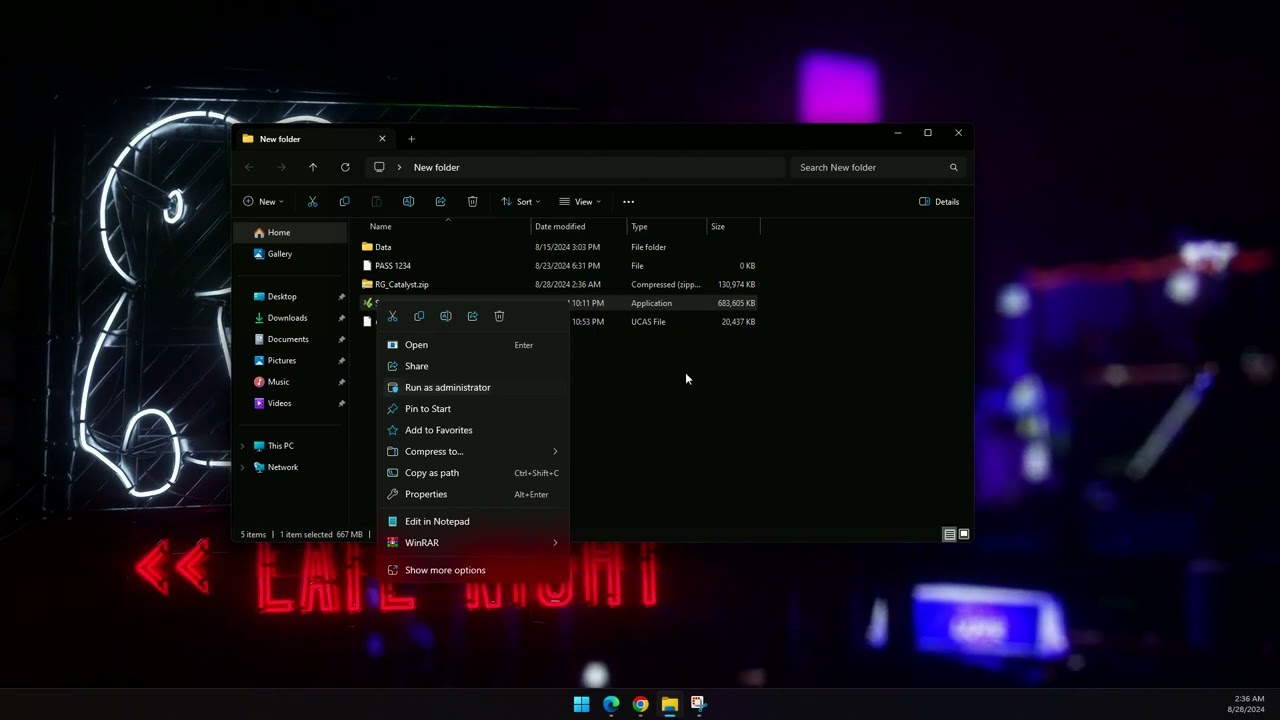This screenshot has height=720, width=1280.
Task: Launch Microsoft Edge from the taskbar
Action: (611, 704)
